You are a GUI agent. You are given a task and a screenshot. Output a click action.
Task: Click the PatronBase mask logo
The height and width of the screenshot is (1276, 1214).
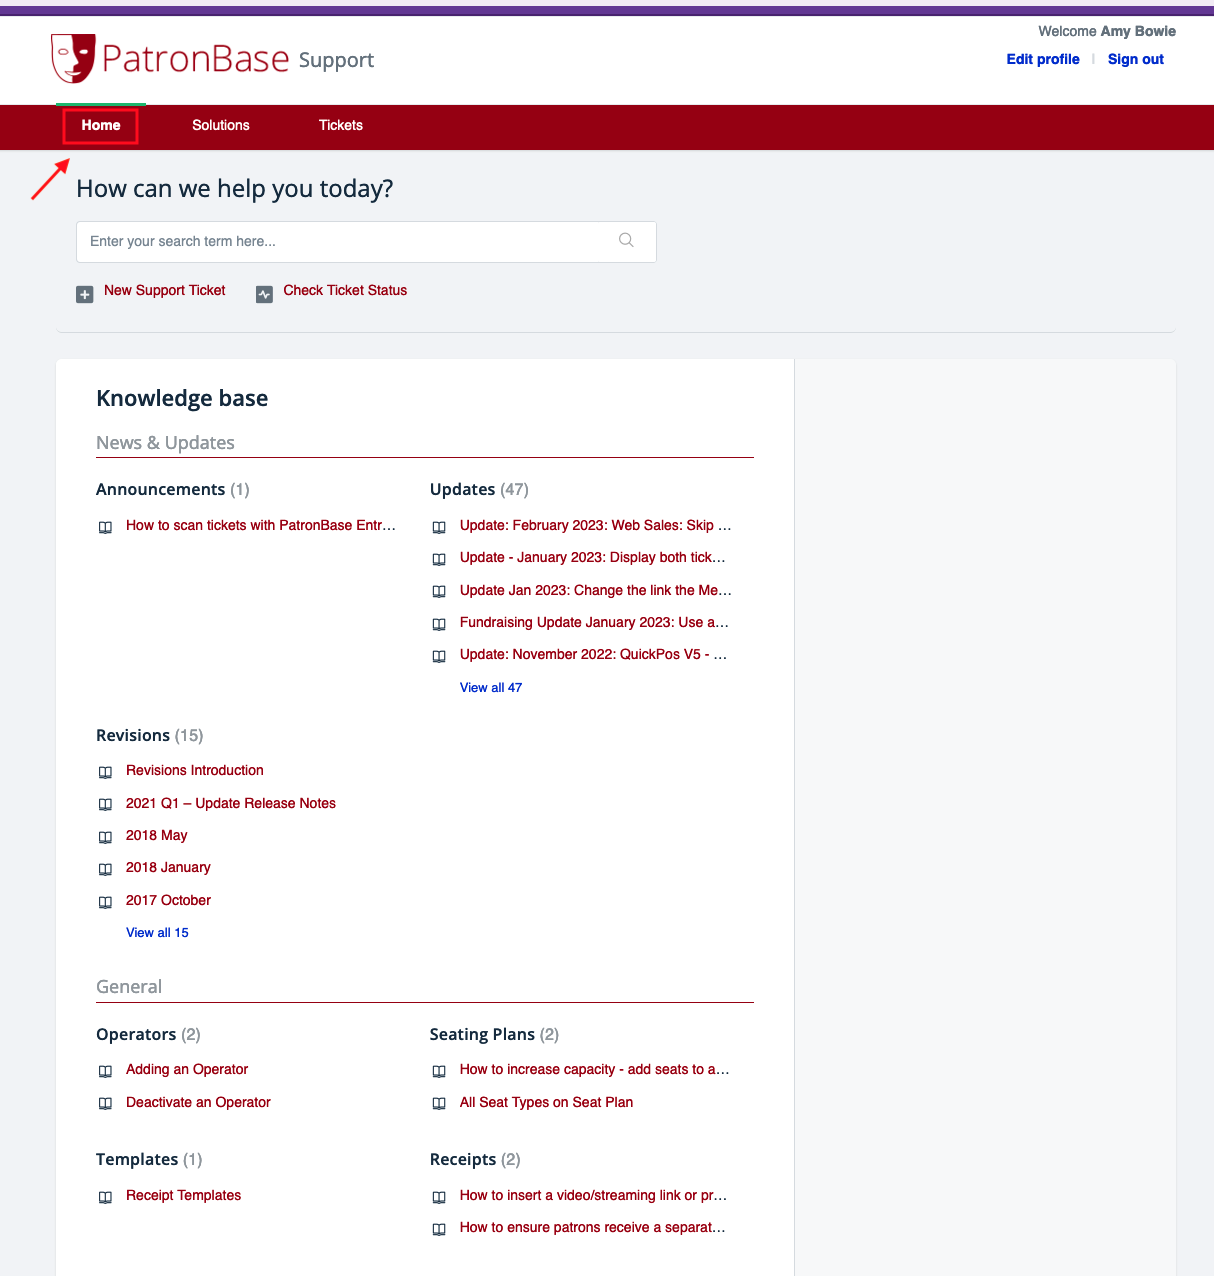(73, 58)
